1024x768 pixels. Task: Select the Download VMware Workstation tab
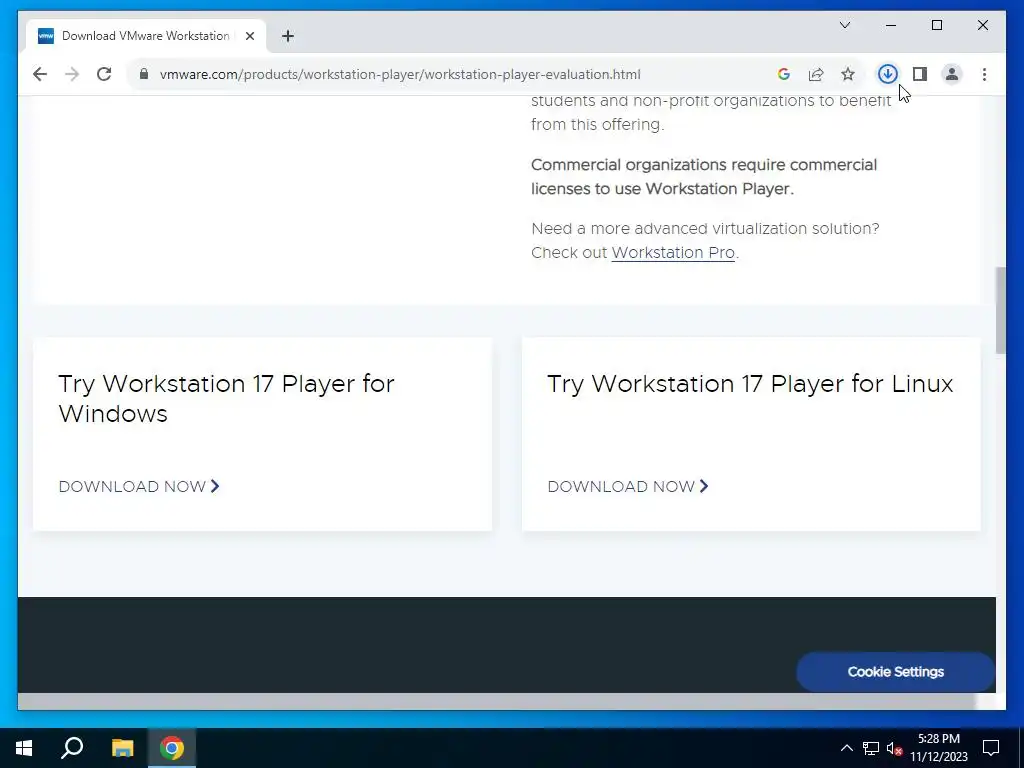[x=146, y=36]
